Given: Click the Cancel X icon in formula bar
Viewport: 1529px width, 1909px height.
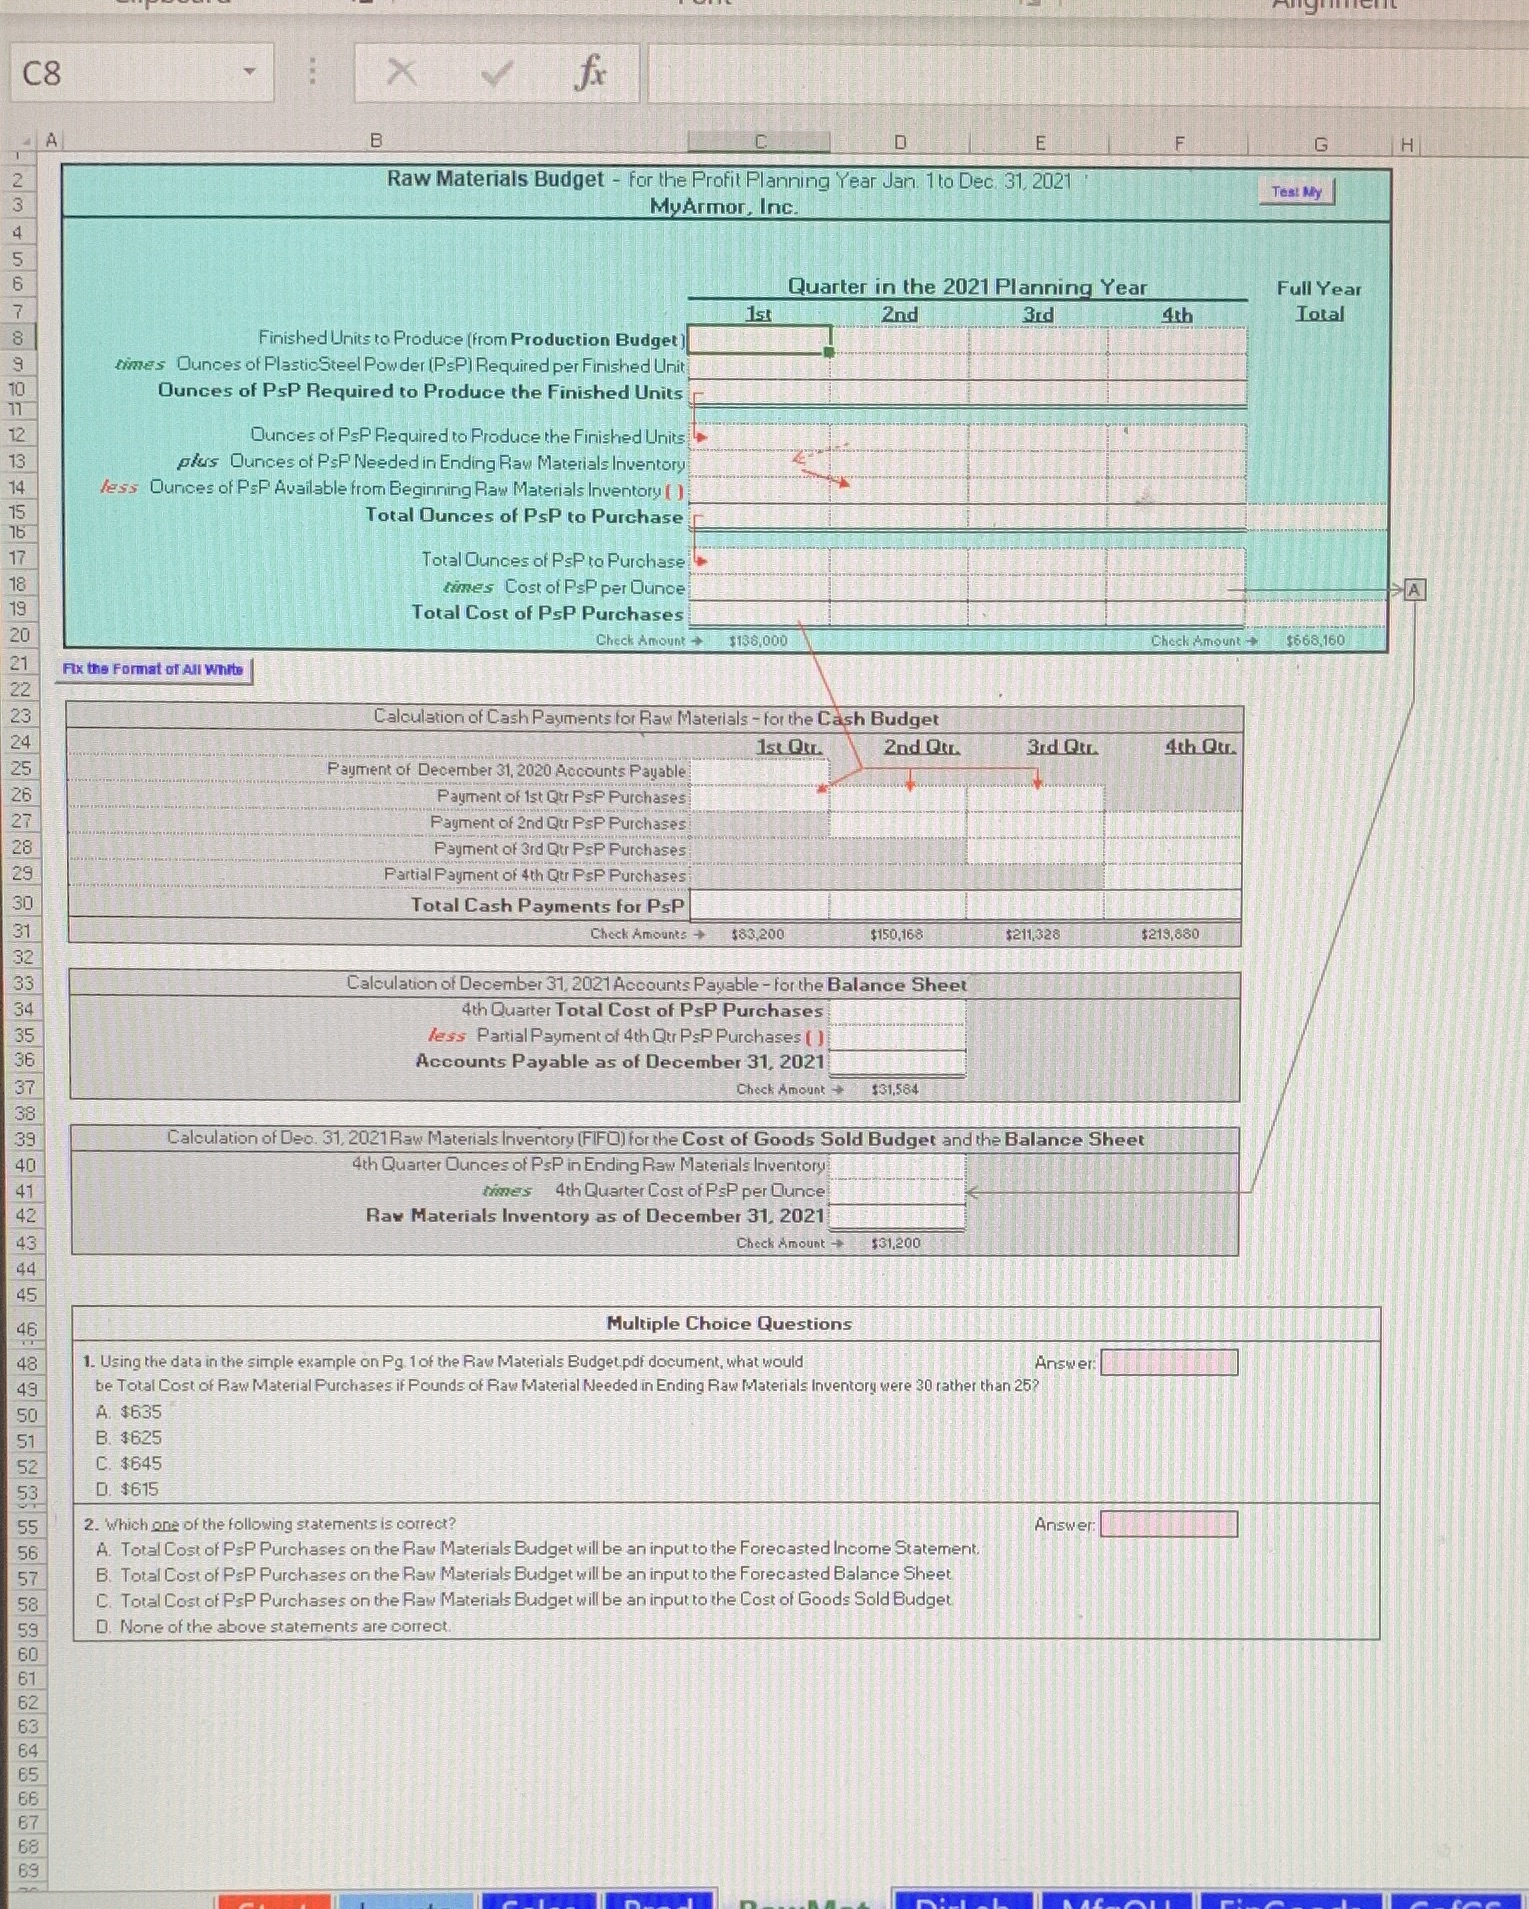Looking at the screenshot, I should click(x=402, y=72).
